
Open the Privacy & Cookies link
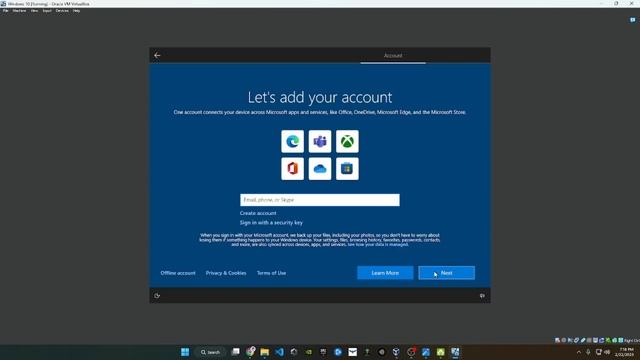click(x=226, y=273)
